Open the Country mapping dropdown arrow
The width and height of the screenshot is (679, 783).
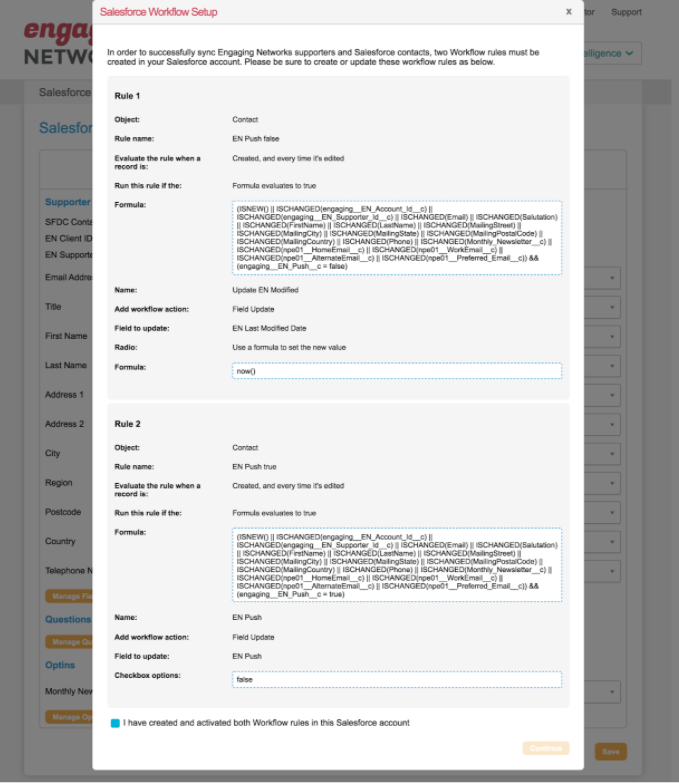tap(611, 542)
